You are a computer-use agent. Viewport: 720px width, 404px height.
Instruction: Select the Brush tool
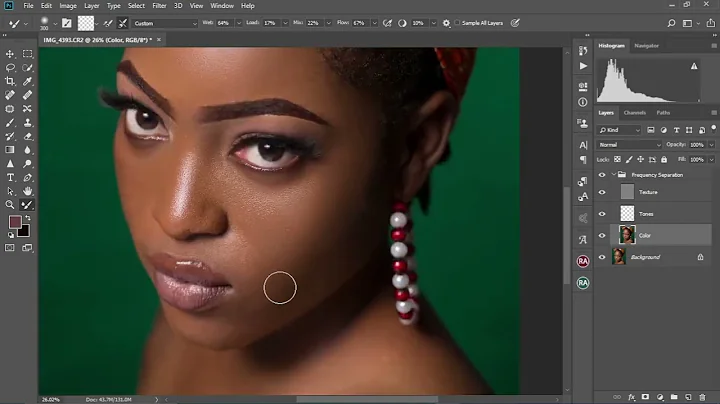click(x=10, y=123)
